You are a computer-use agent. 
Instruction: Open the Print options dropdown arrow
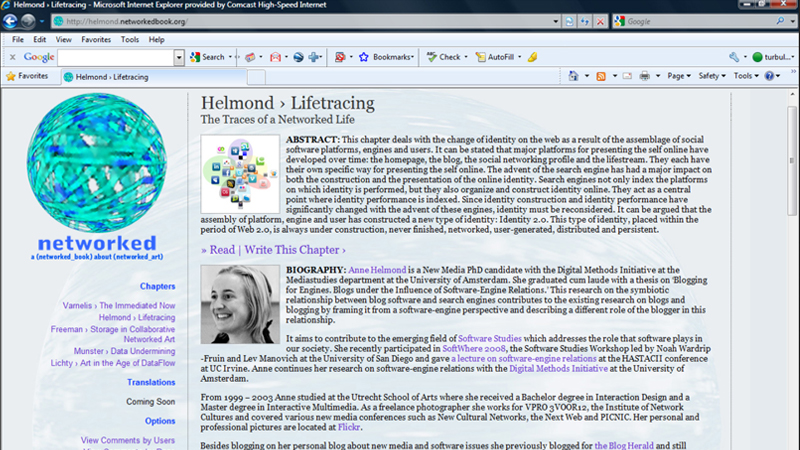(658, 76)
